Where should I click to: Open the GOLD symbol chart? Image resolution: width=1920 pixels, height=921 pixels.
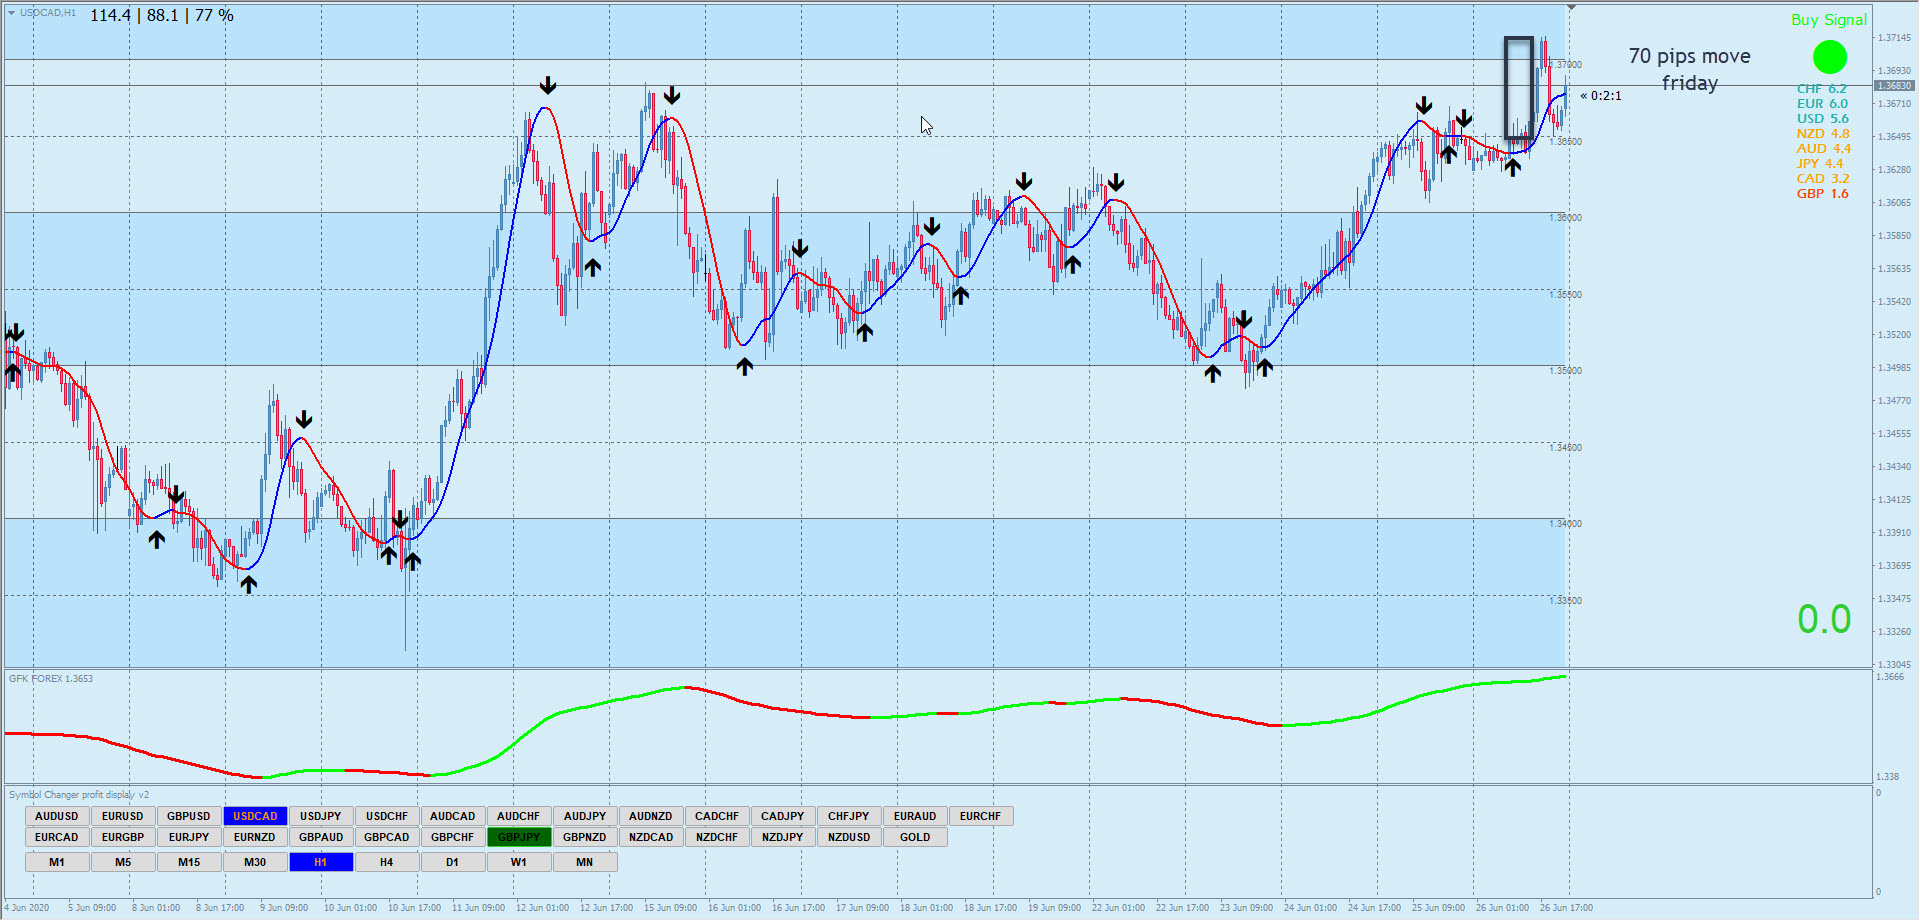915,837
